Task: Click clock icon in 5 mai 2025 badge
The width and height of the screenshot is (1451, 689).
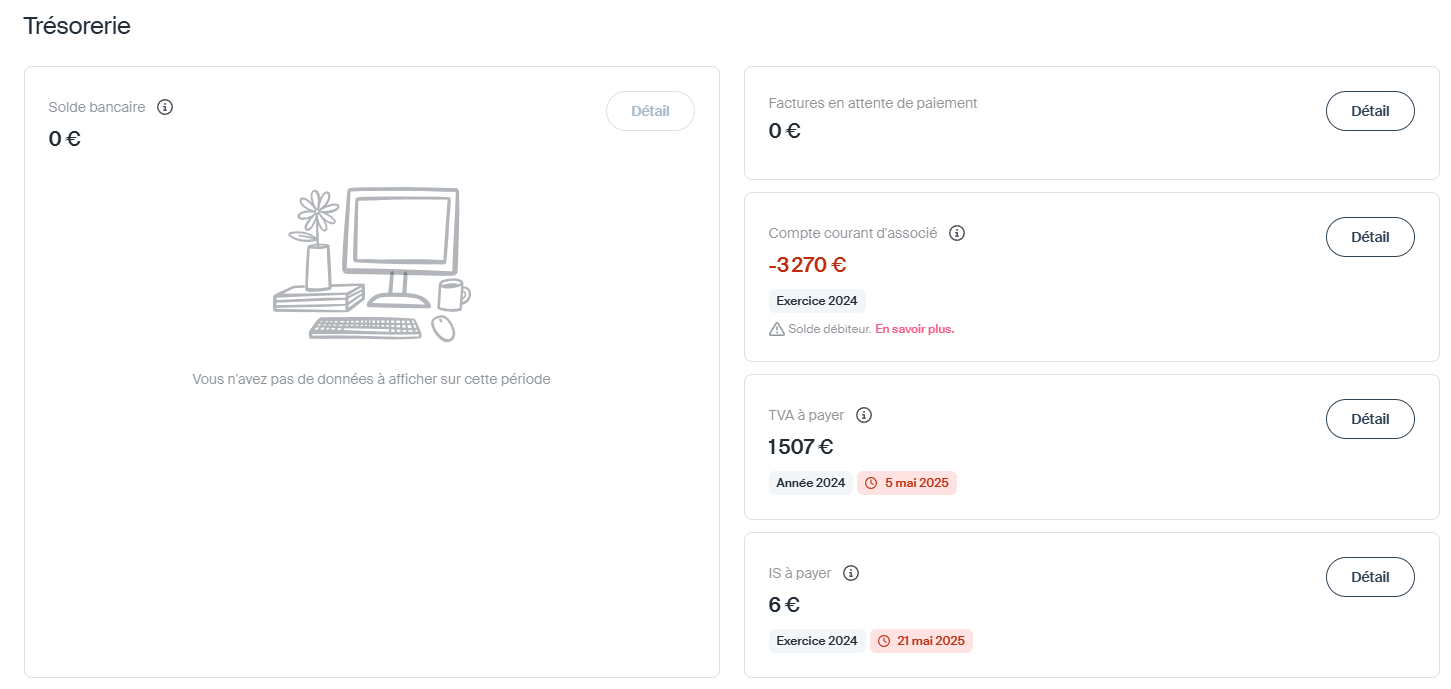Action: (871, 483)
